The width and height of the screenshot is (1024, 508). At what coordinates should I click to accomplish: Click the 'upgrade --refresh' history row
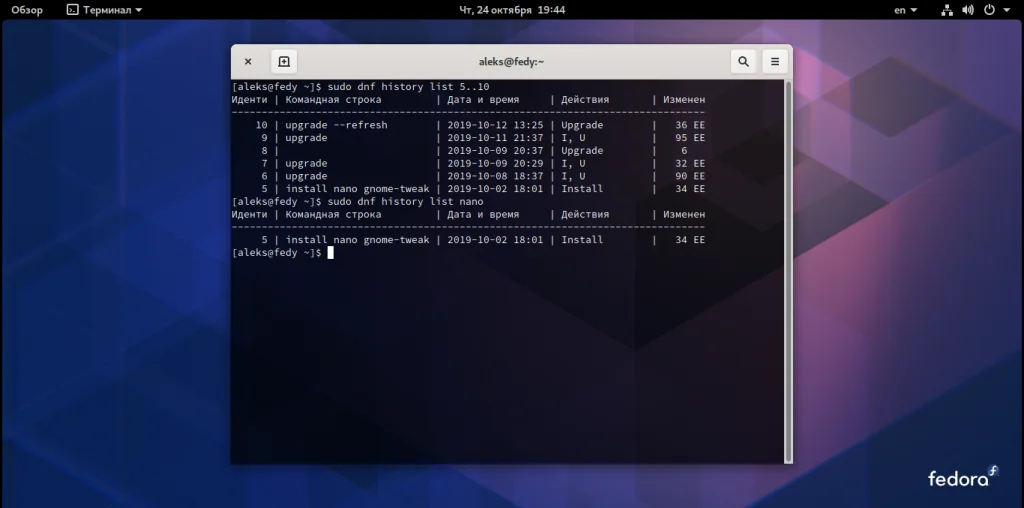coord(468,125)
